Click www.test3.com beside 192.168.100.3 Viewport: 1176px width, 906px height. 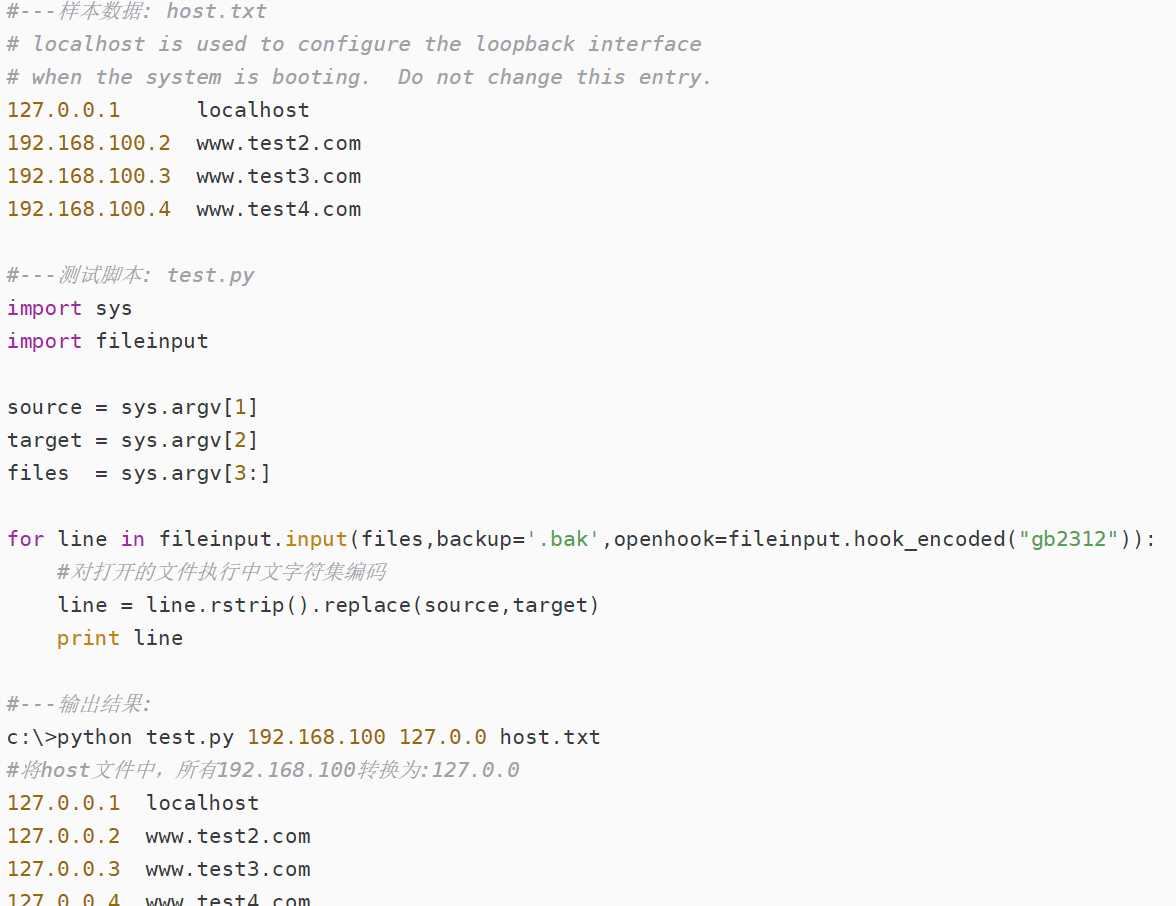(278, 176)
